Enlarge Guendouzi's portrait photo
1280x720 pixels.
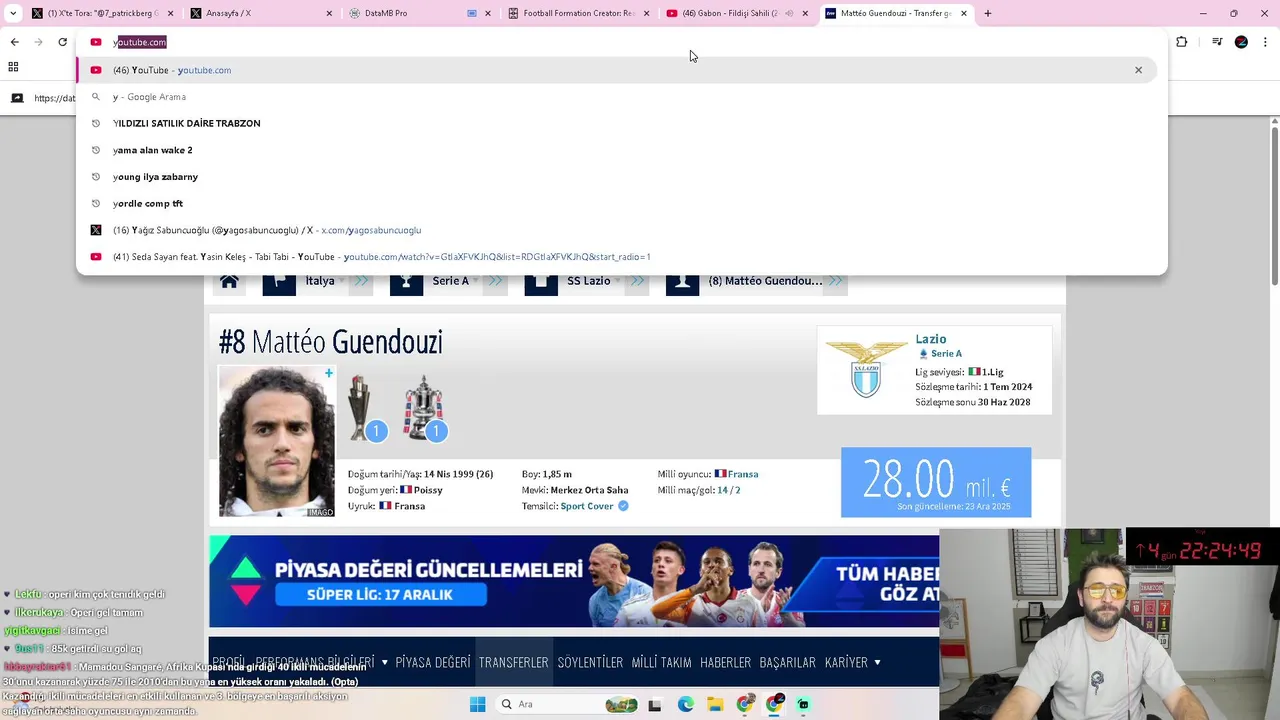(277, 441)
